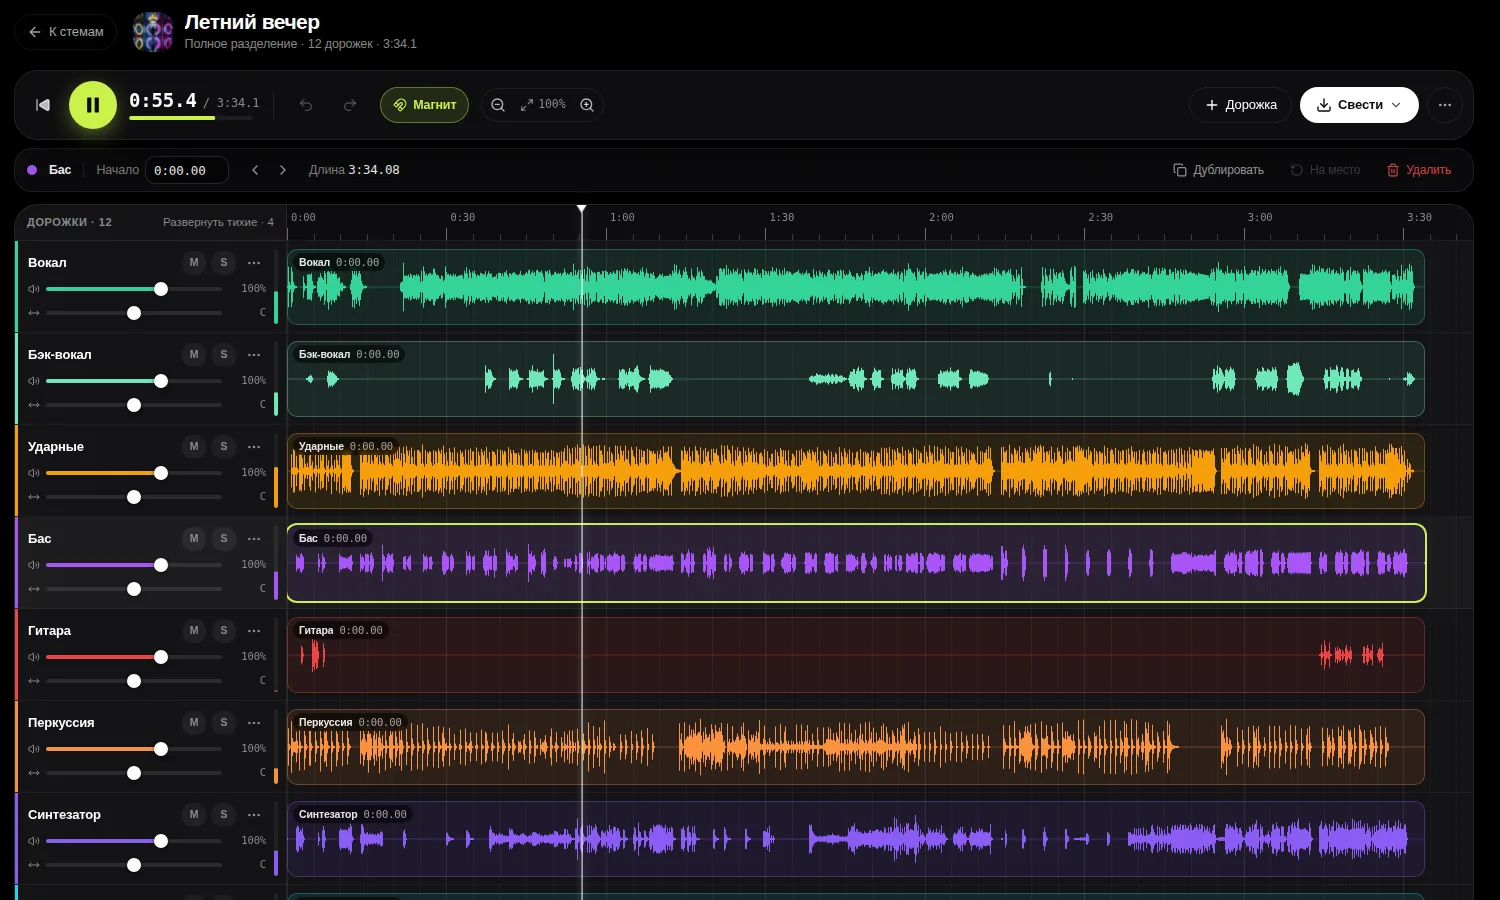The height and width of the screenshot is (900, 1500).
Task: Click the Бэк-вокал track volume speaker icon
Action: pyautogui.click(x=34, y=381)
